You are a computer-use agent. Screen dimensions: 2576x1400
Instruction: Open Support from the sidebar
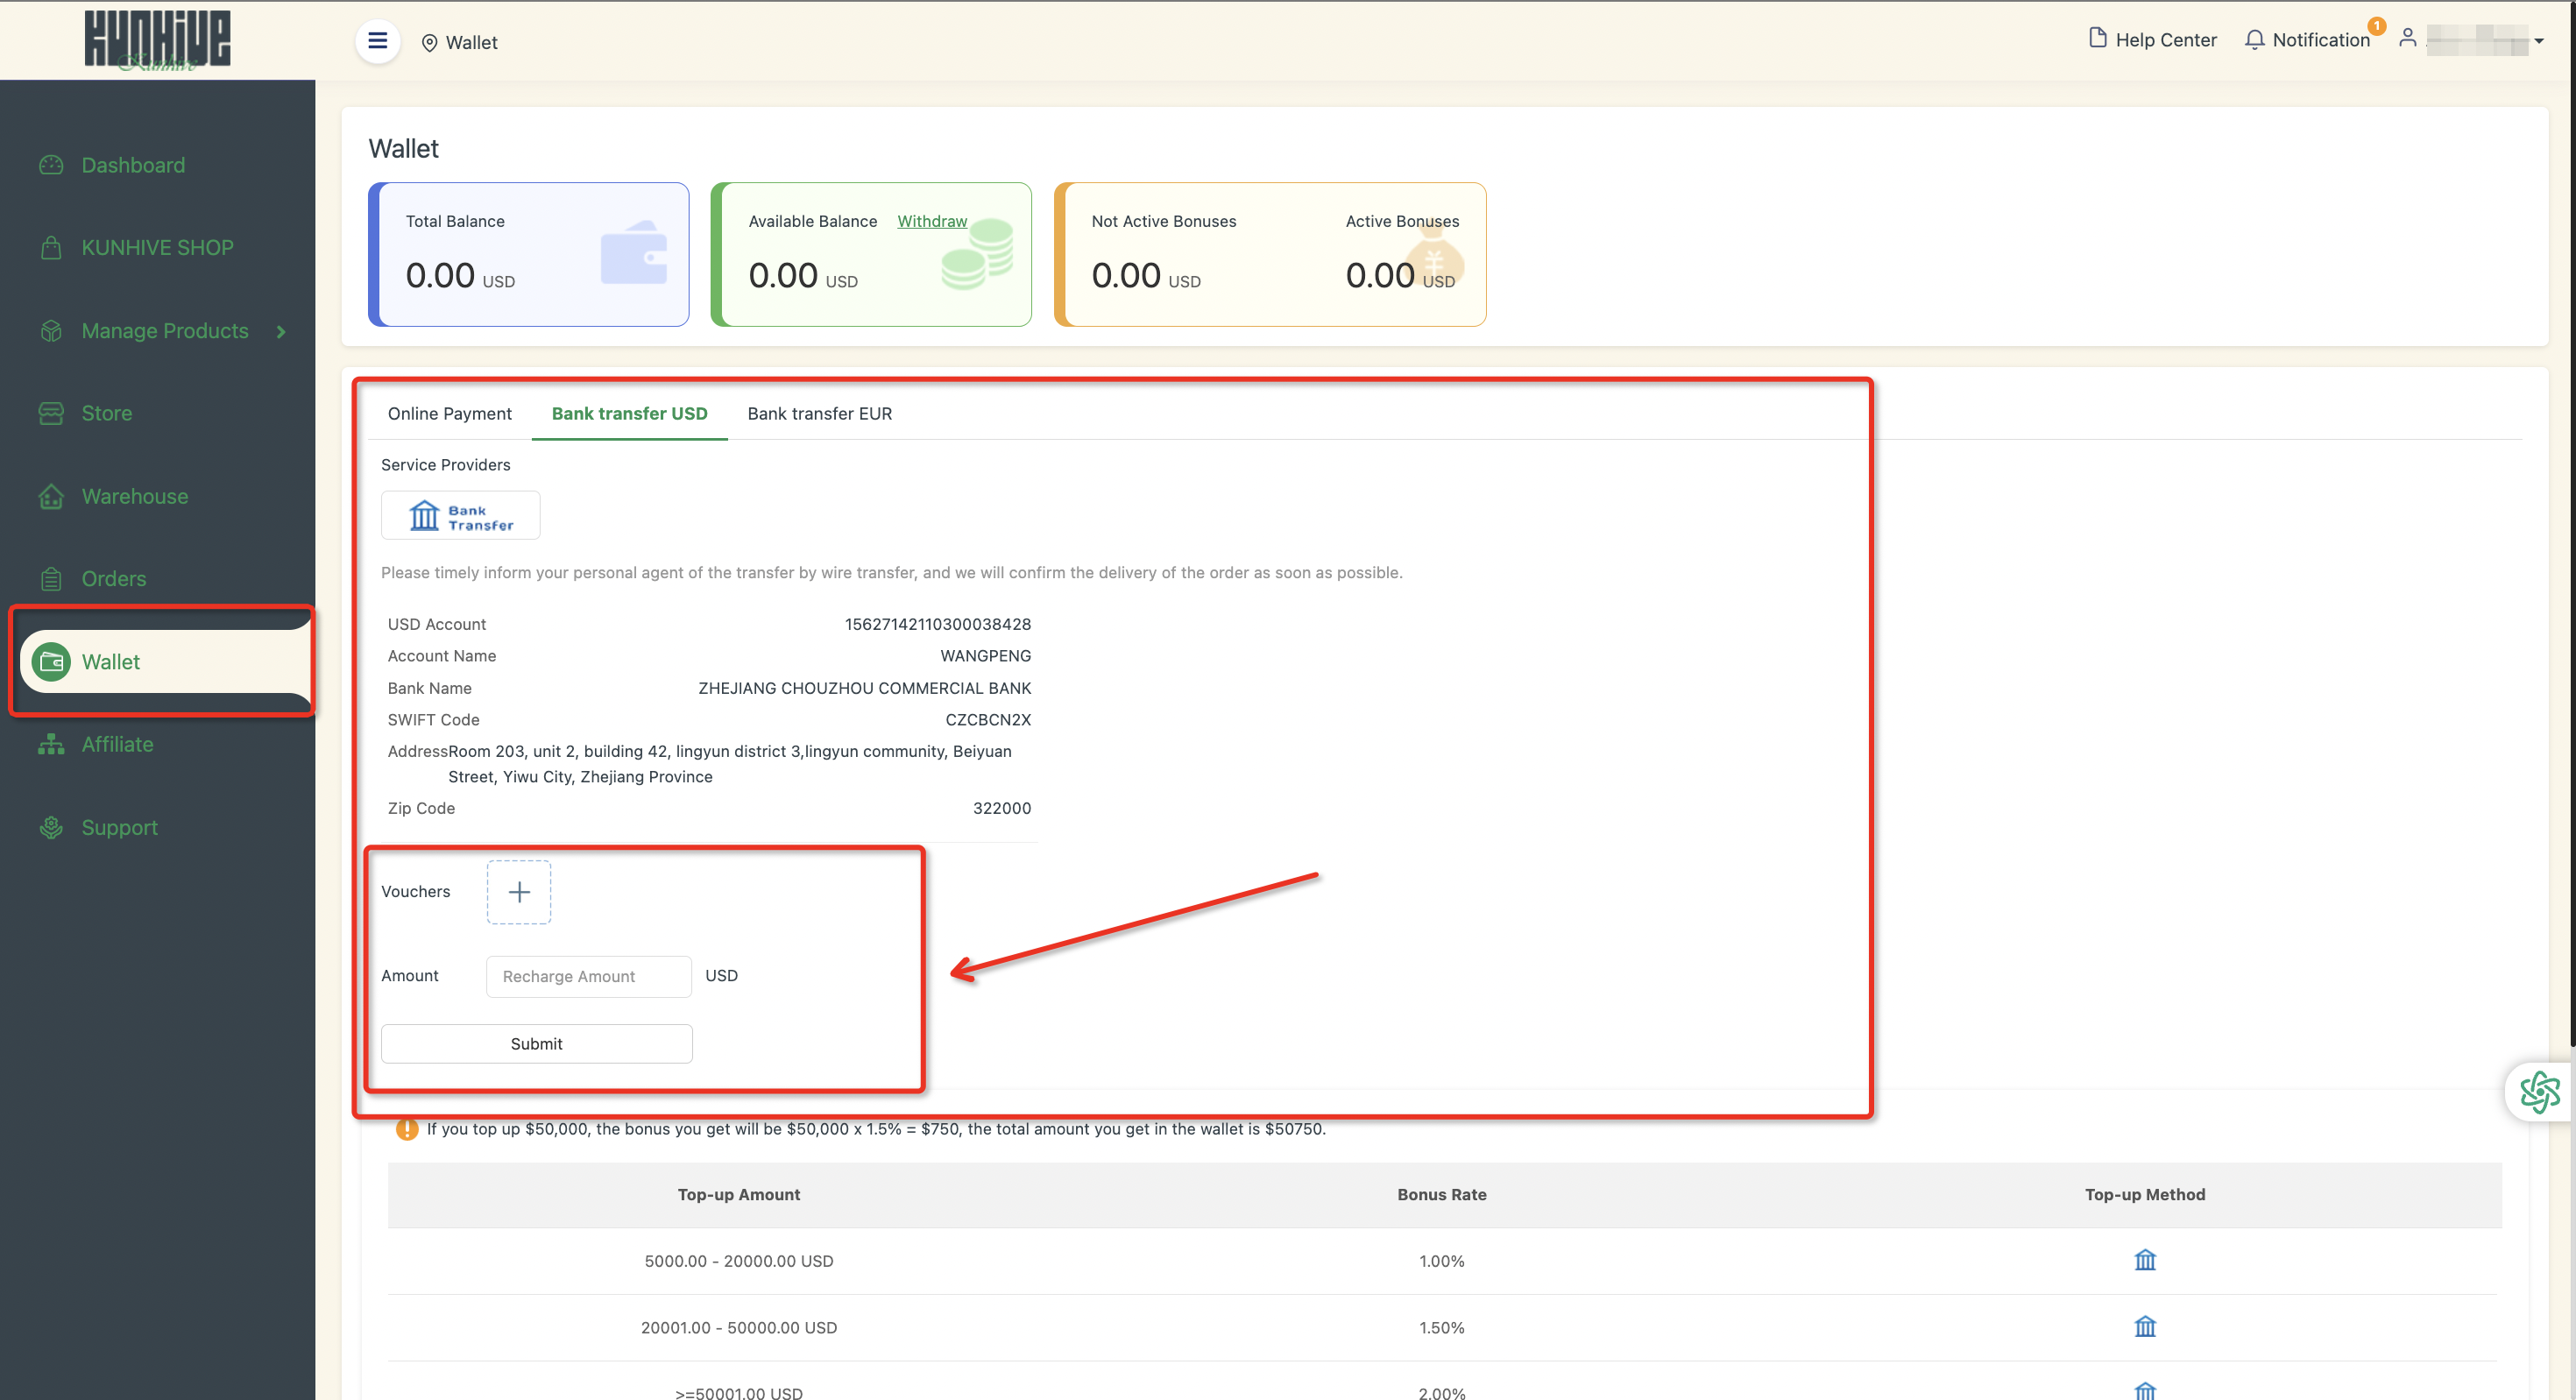click(x=119, y=827)
